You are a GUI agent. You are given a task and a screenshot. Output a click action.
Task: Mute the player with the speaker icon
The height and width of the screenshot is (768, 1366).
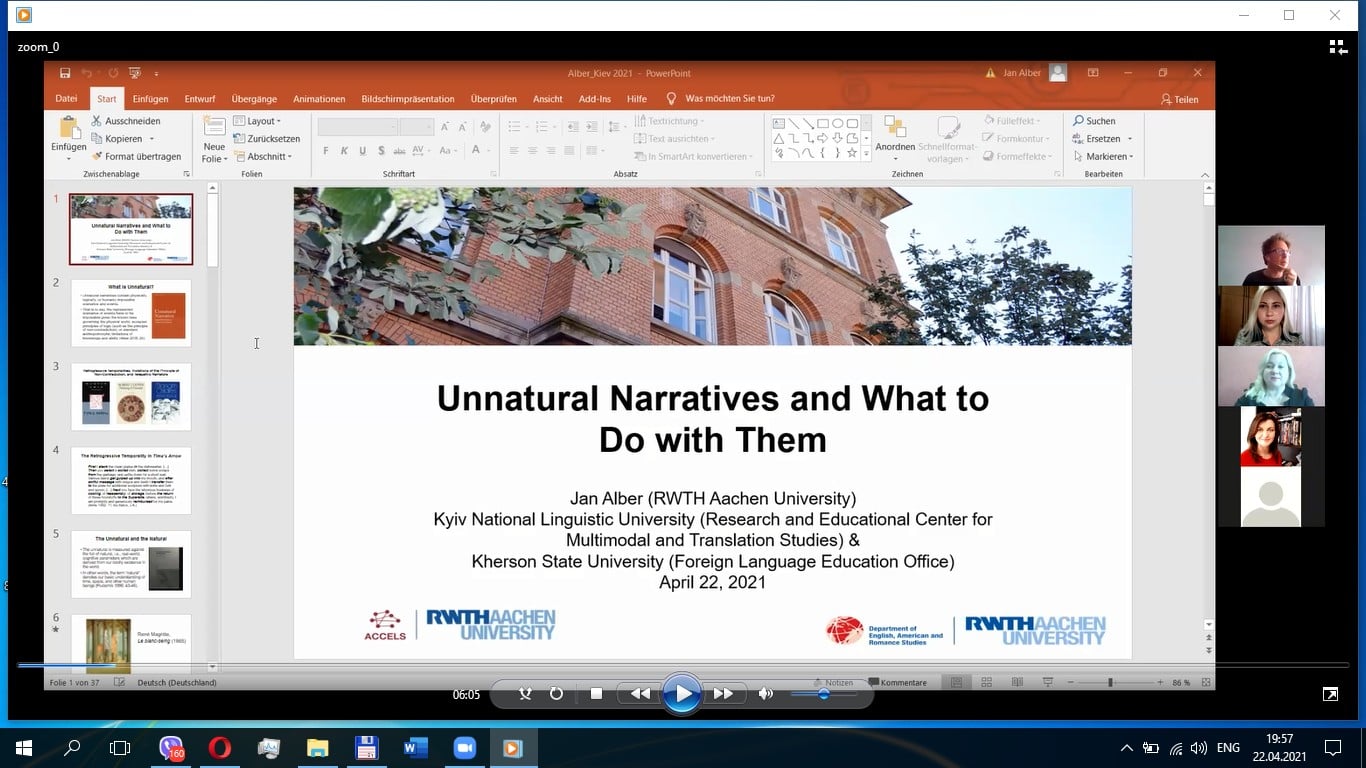click(766, 694)
